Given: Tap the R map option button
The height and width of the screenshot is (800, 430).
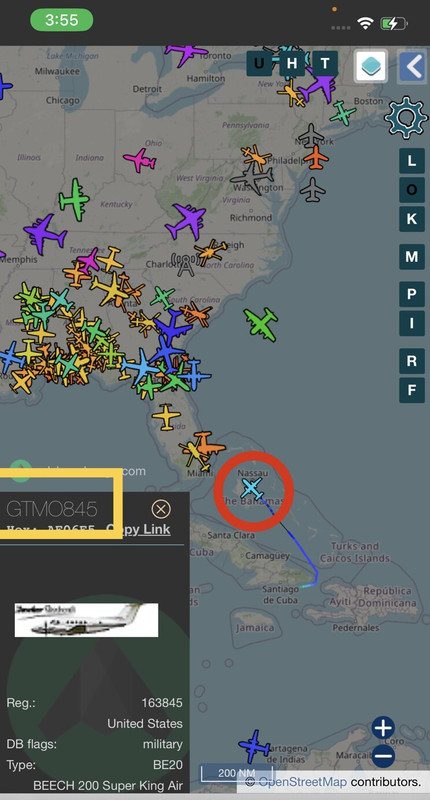Looking at the screenshot, I should [412, 361].
